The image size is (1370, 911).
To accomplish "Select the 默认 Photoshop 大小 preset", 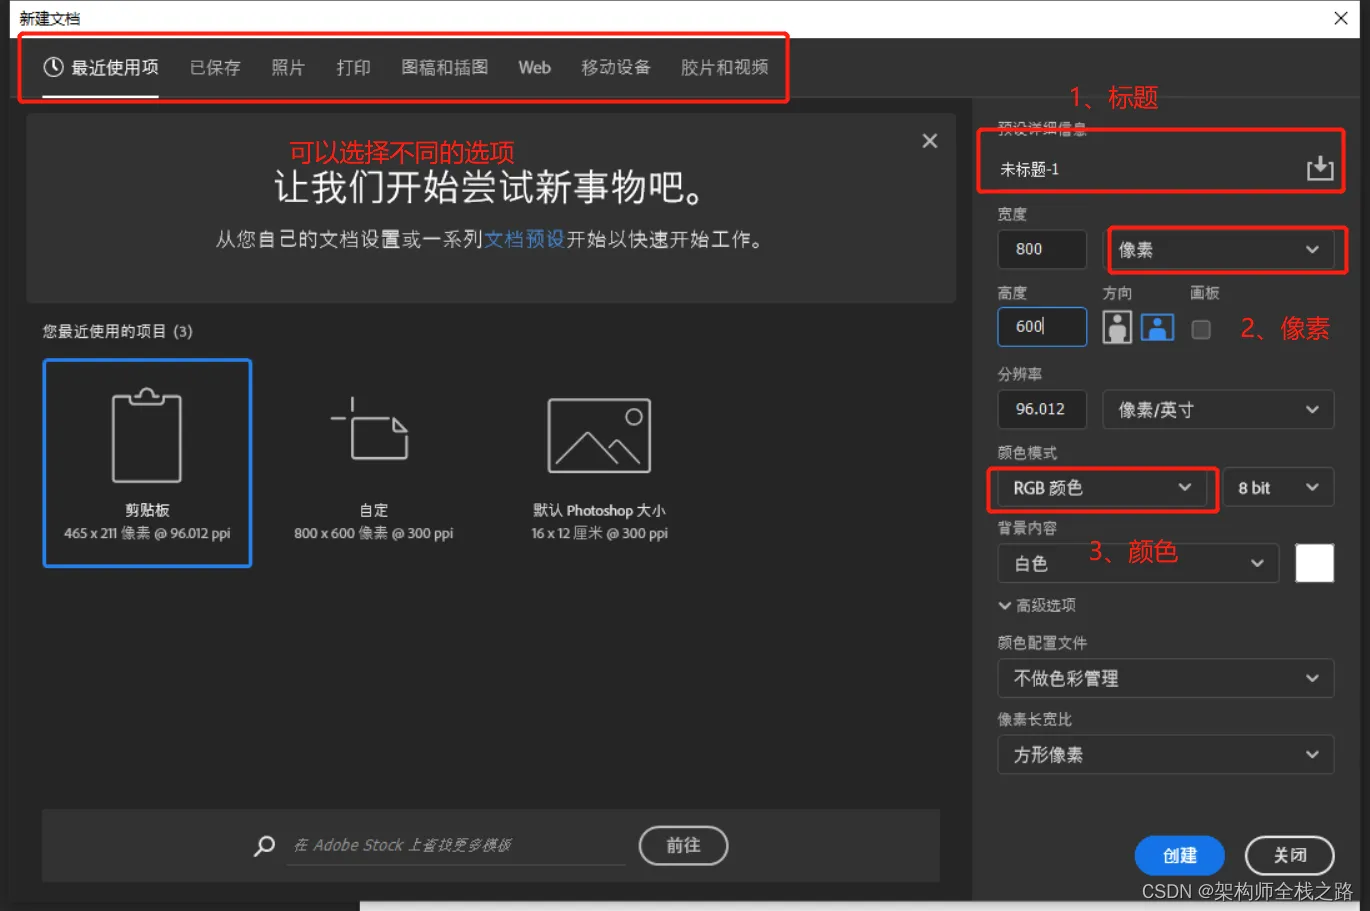I will [x=599, y=463].
